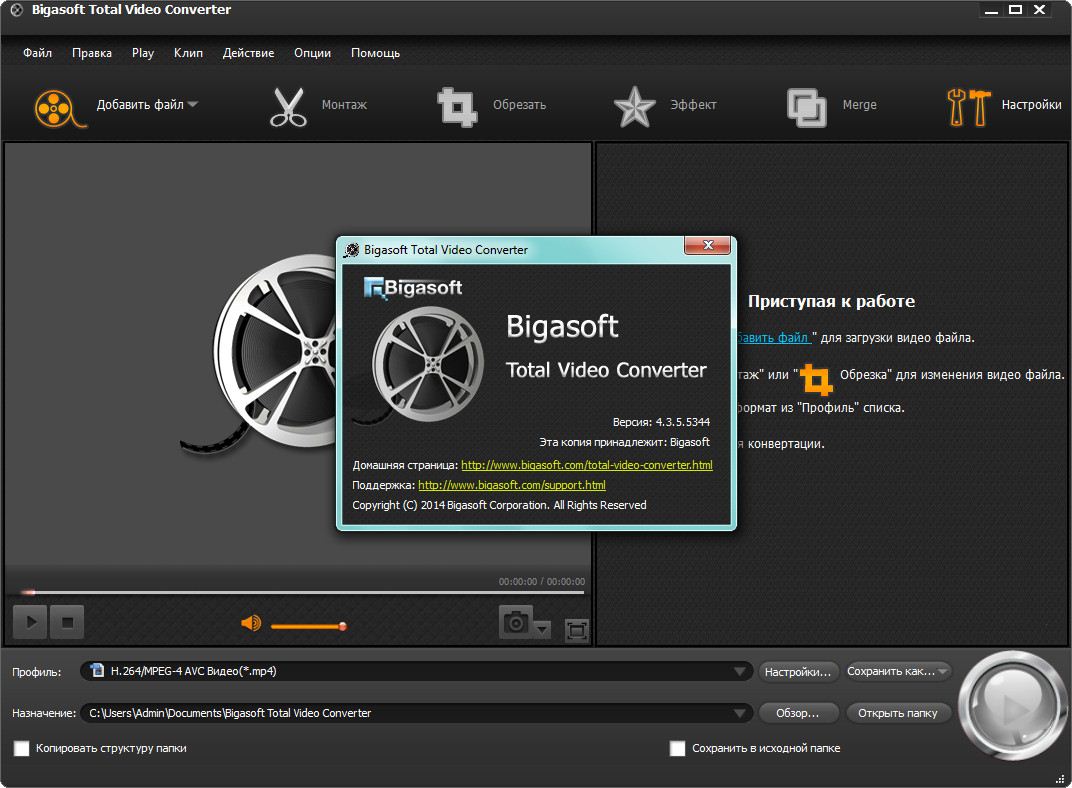Image resolution: width=1072 pixels, height=788 pixels.
Task: Click the orange crop icon in getting started
Action: pyautogui.click(x=816, y=379)
